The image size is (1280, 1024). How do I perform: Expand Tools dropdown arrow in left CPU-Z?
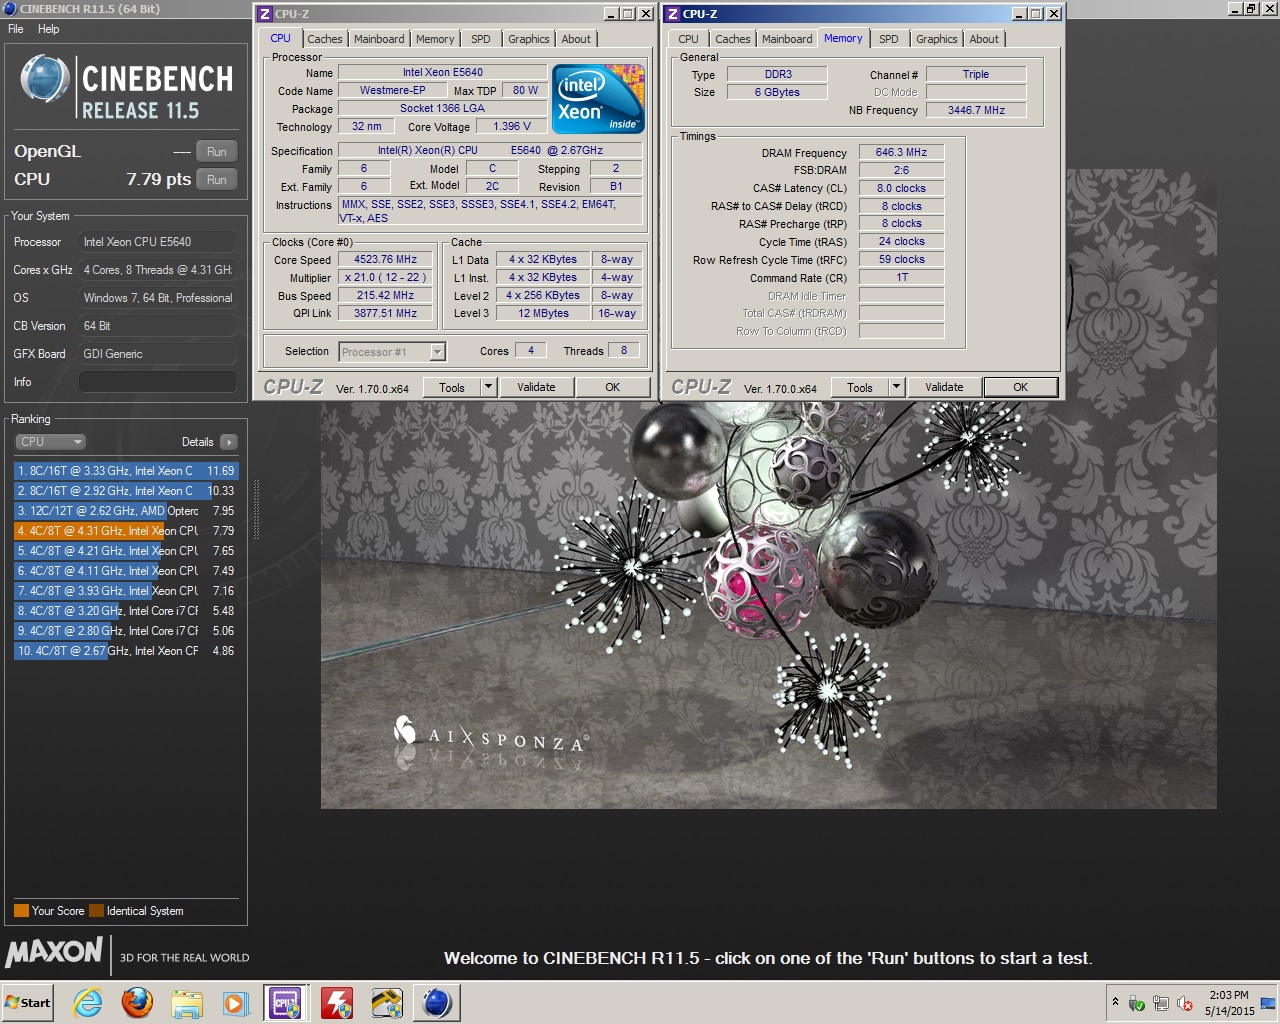pyautogui.click(x=488, y=387)
